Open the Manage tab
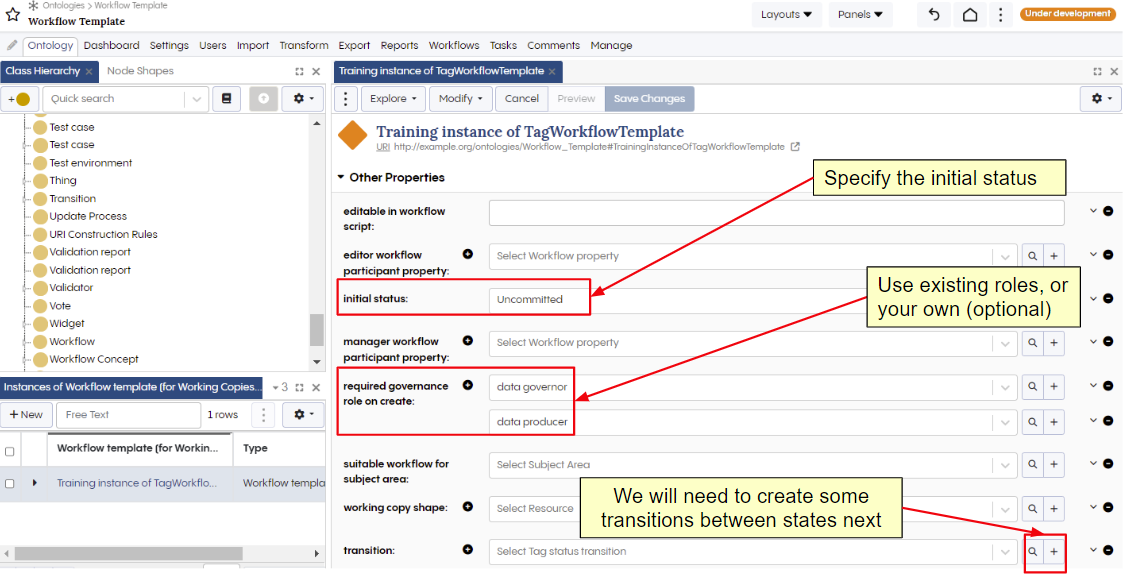 tap(611, 45)
